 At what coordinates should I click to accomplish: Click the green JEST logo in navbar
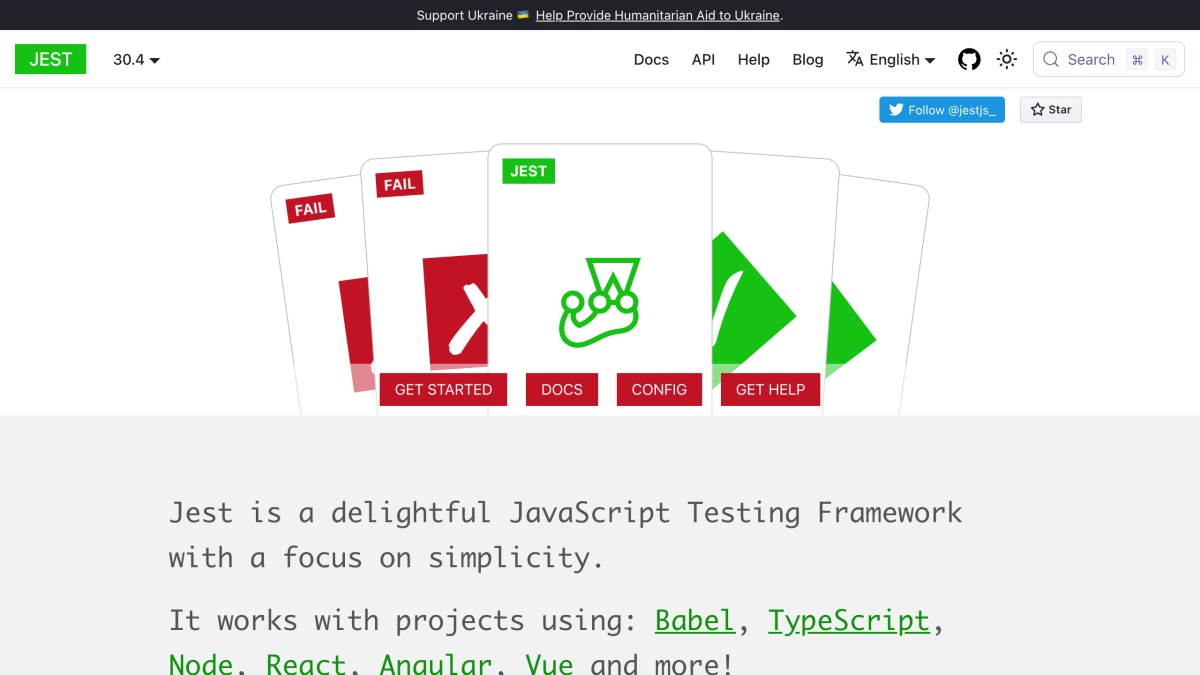coord(50,59)
